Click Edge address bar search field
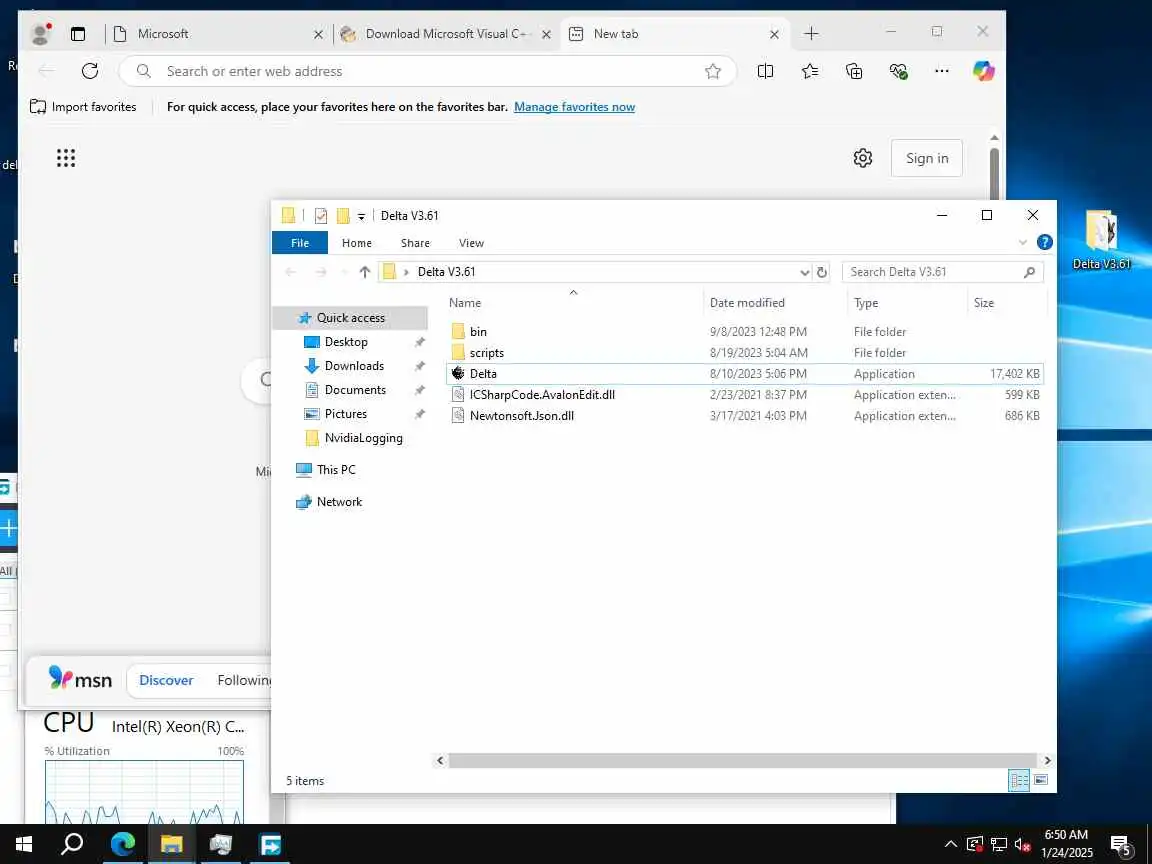The image size is (1152, 864). click(x=426, y=71)
